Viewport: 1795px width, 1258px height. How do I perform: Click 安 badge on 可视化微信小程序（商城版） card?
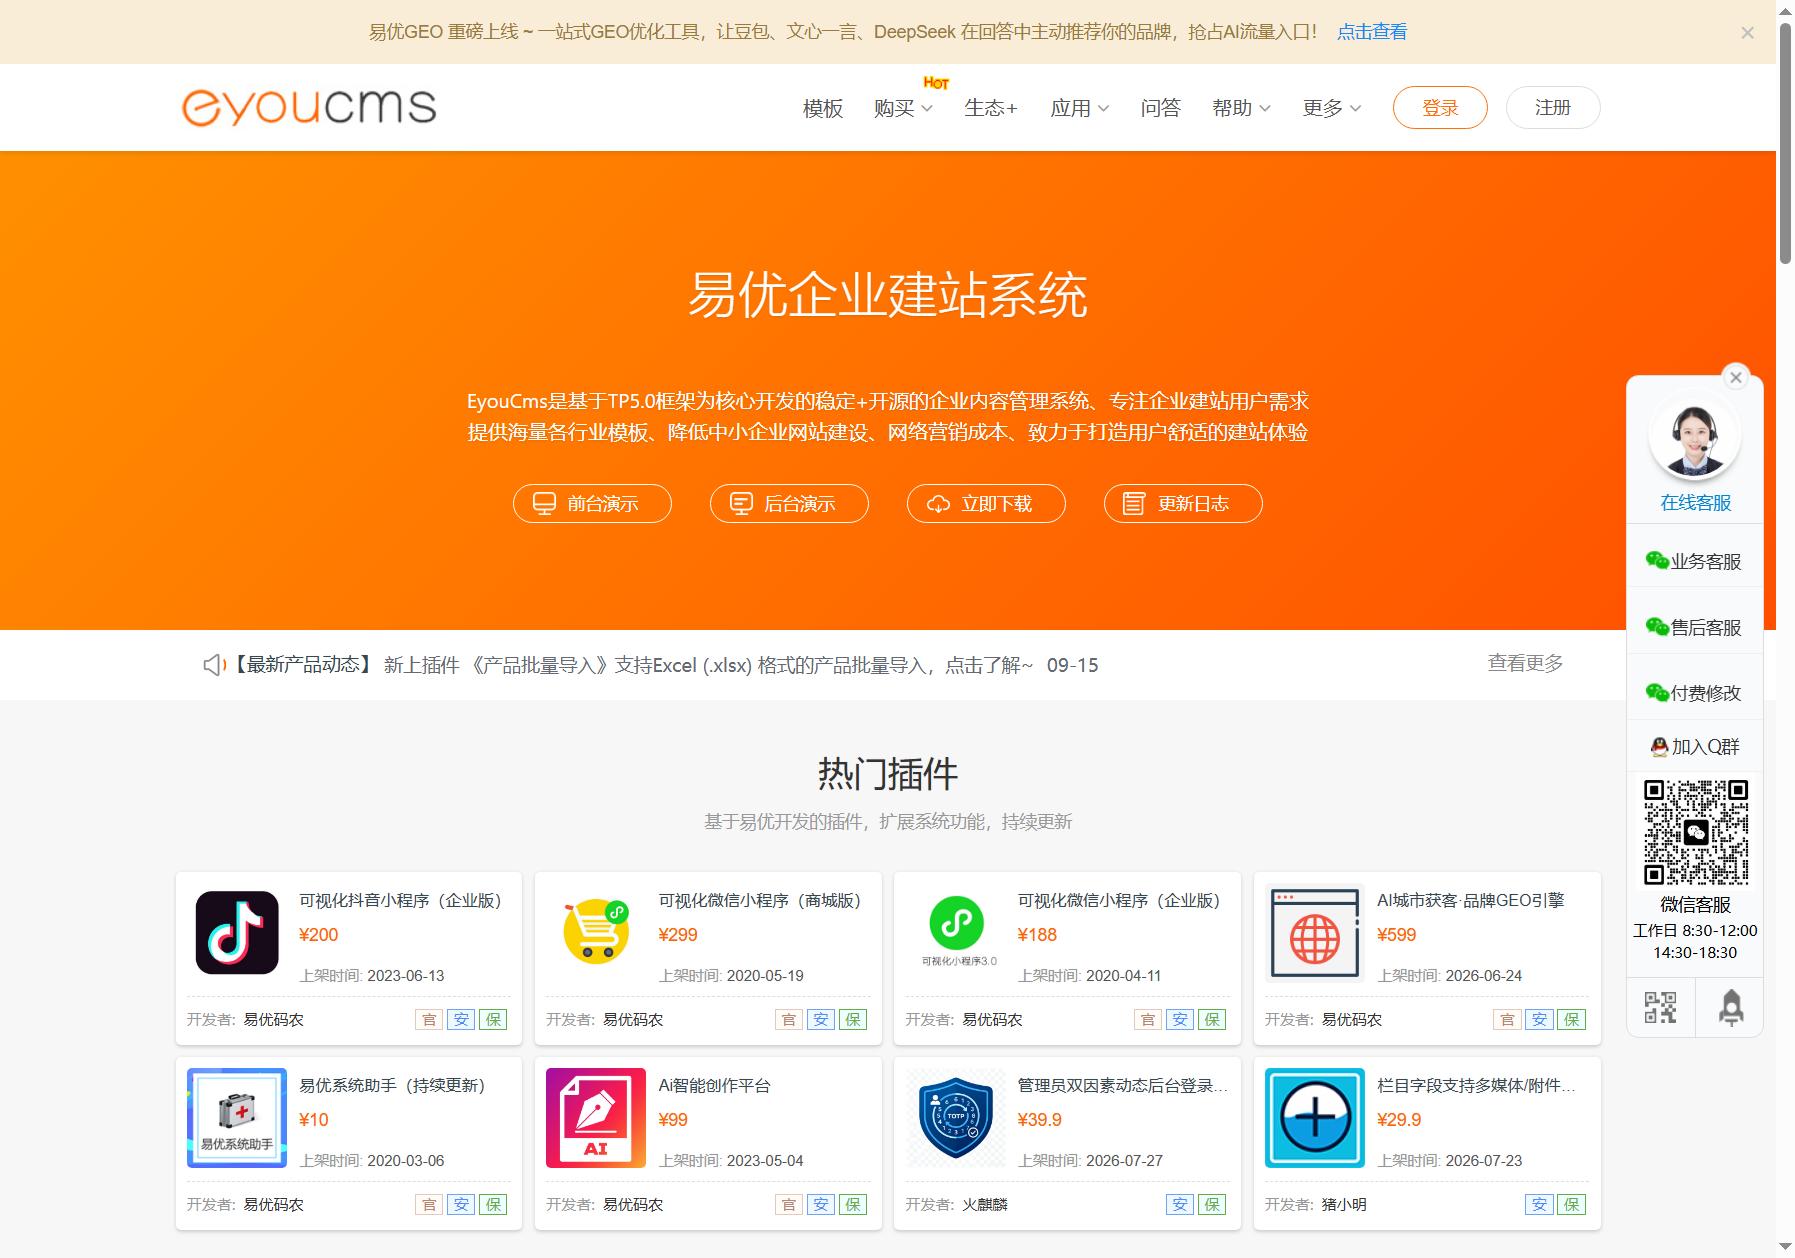pos(821,1020)
